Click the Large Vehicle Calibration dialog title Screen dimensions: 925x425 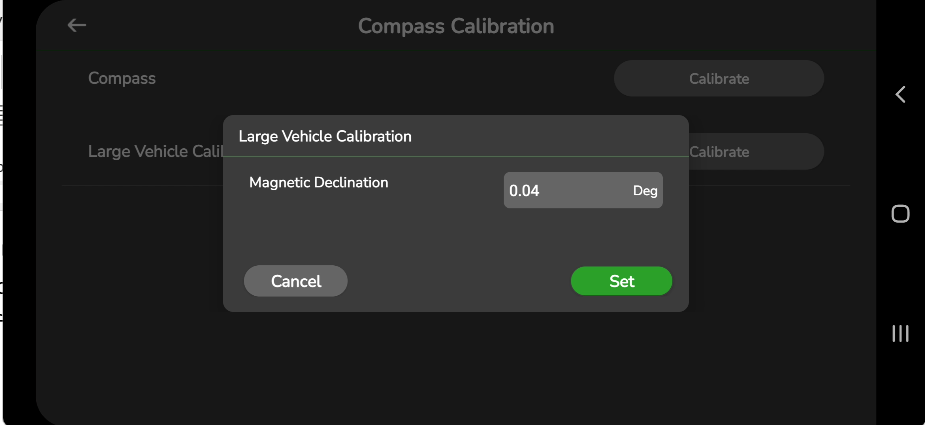[x=325, y=136]
